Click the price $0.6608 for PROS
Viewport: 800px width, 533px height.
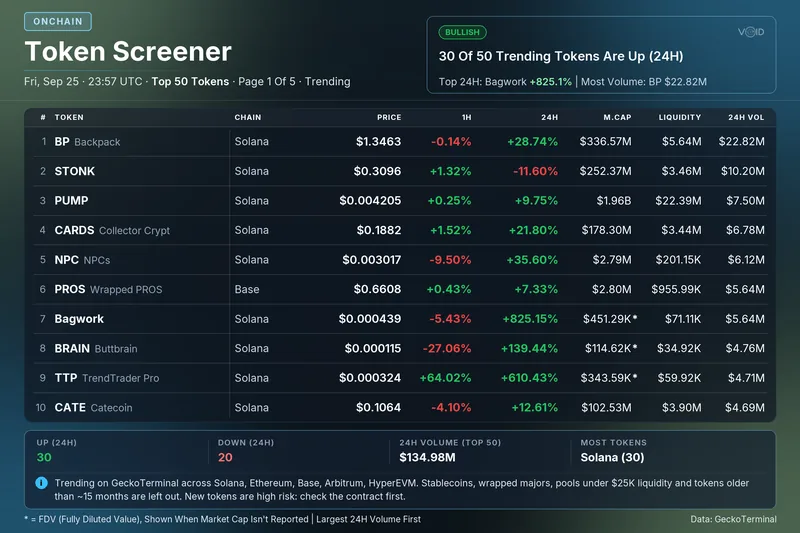(377, 290)
